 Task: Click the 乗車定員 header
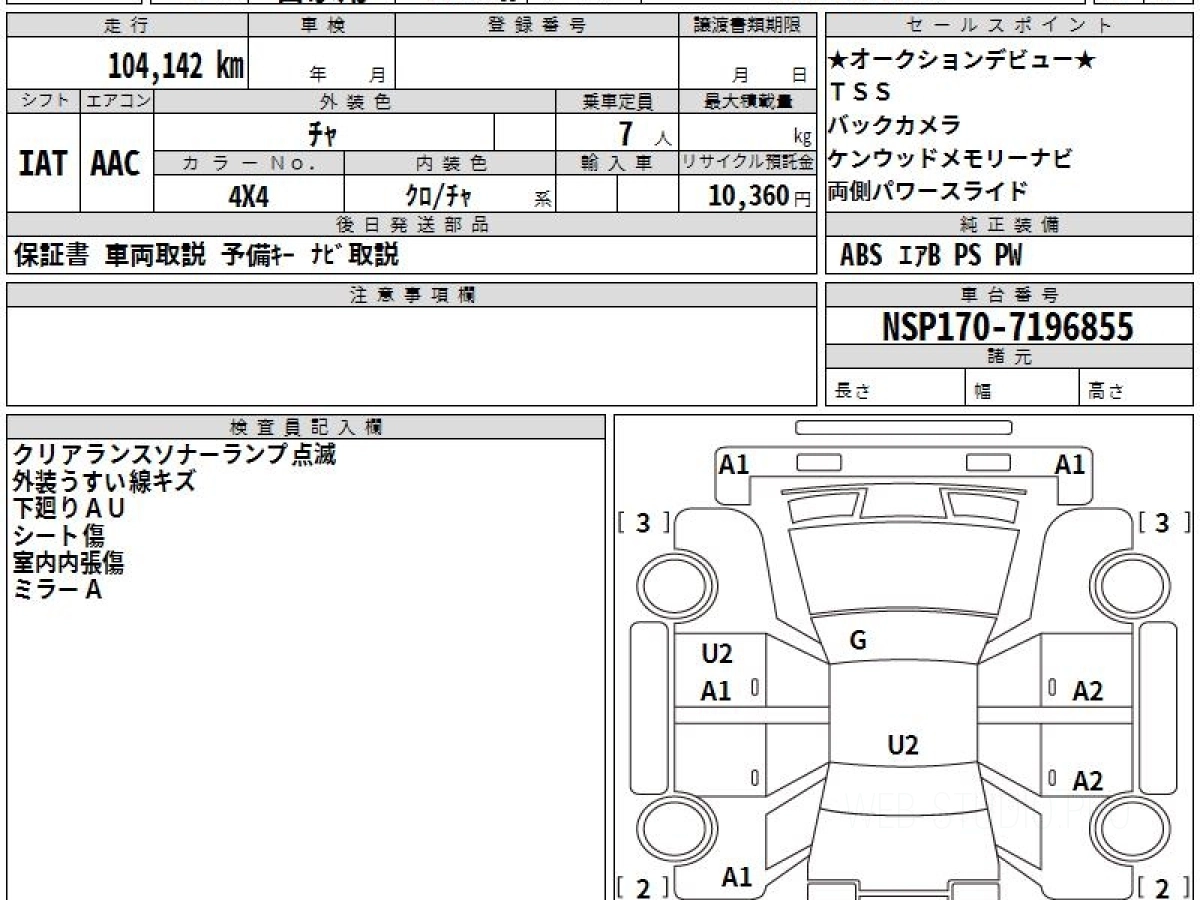[617, 101]
